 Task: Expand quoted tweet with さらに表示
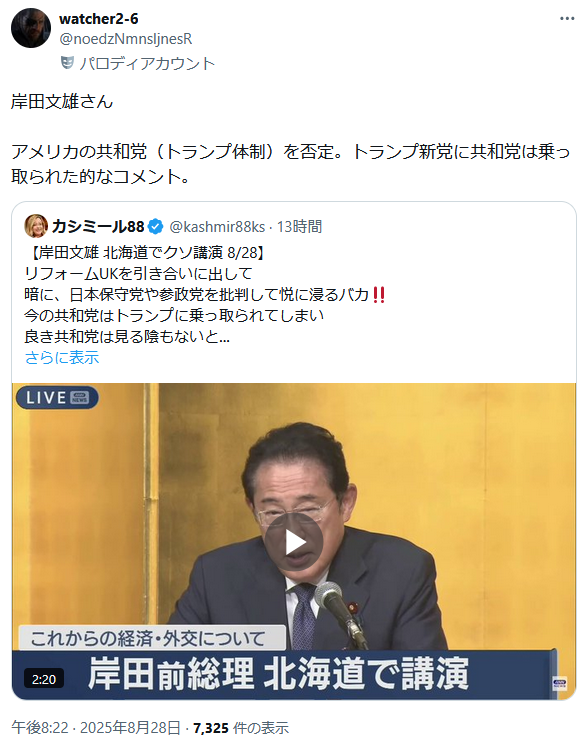61,357
